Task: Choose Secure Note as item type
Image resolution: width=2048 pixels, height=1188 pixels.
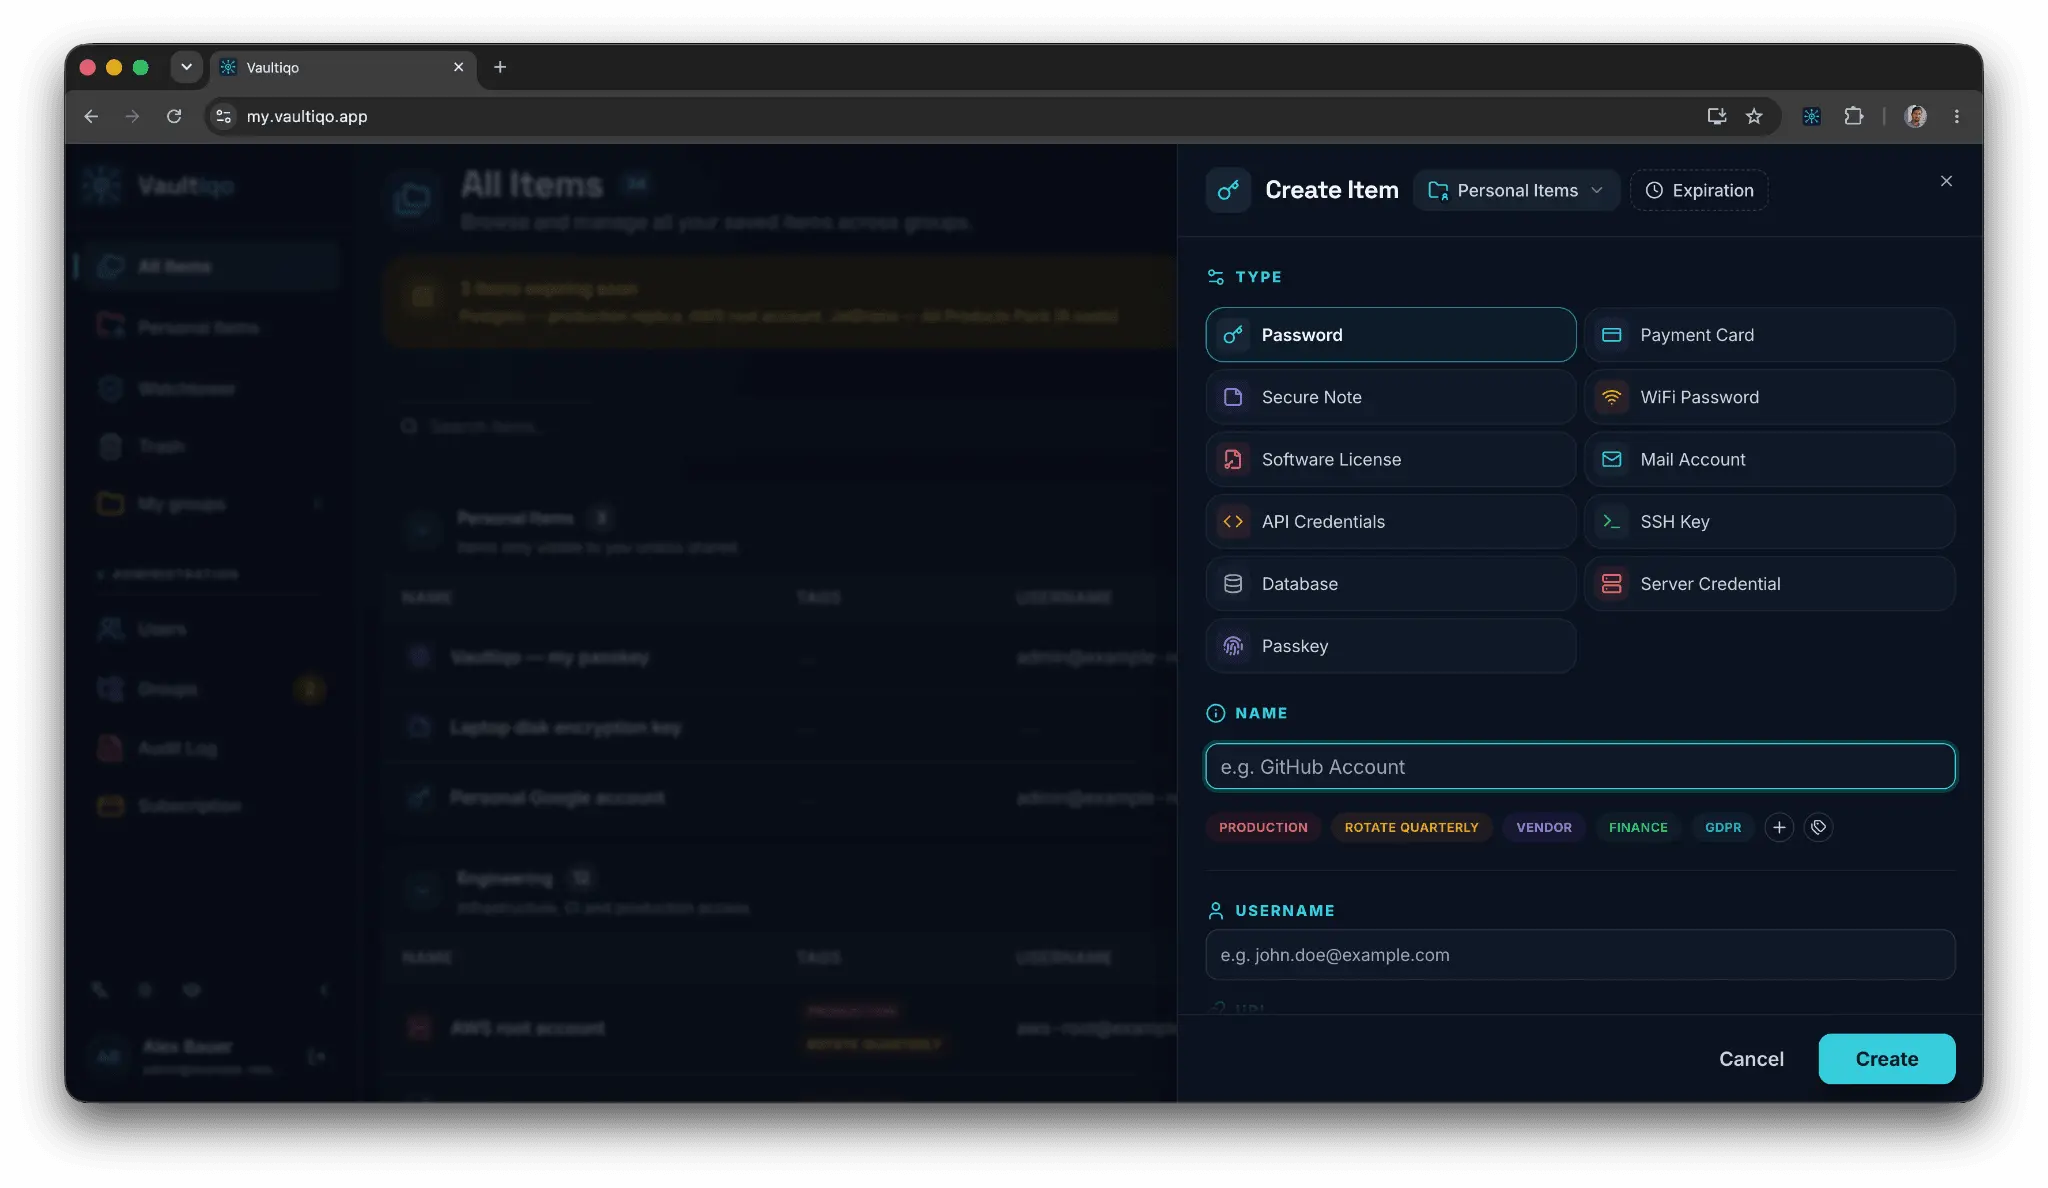Action: coord(1390,397)
